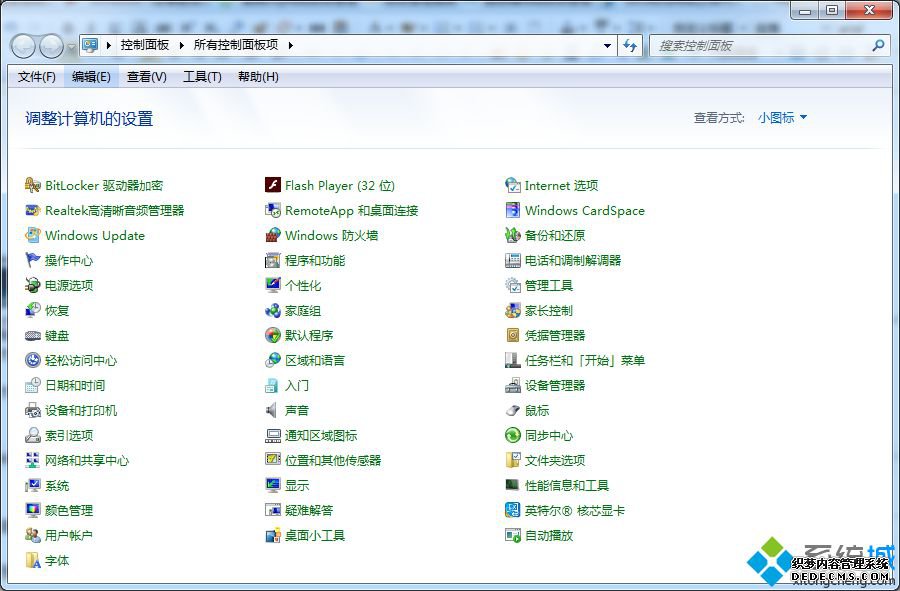Open the 设备管理器 icon
Screen dimensions: 900x591
(x=513, y=386)
